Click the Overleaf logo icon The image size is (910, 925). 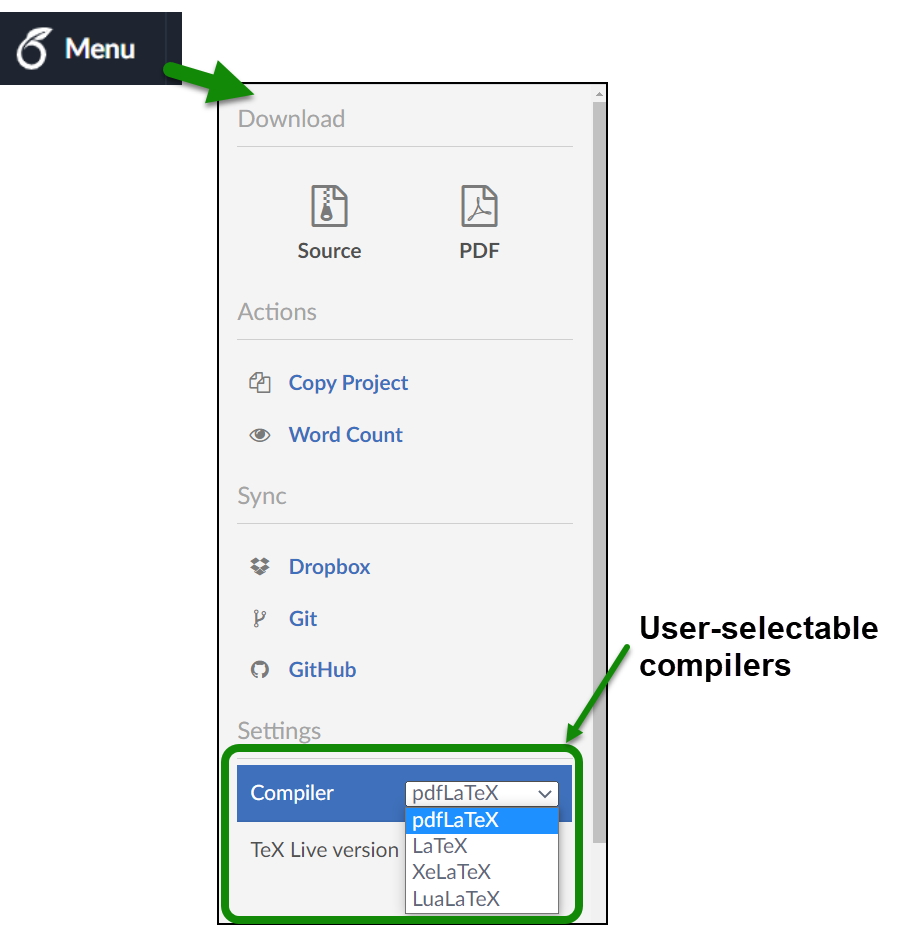tap(32, 49)
